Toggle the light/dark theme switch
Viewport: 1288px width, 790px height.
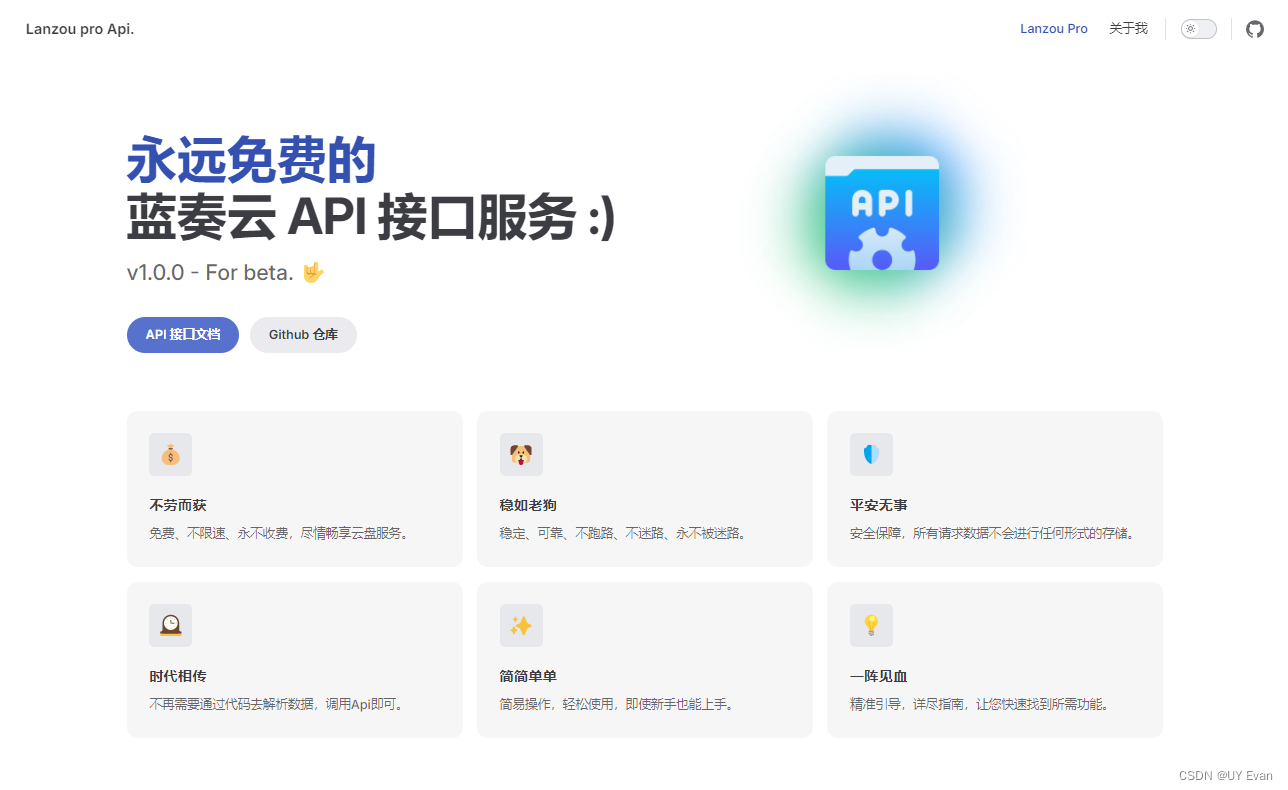pyautogui.click(x=1199, y=29)
